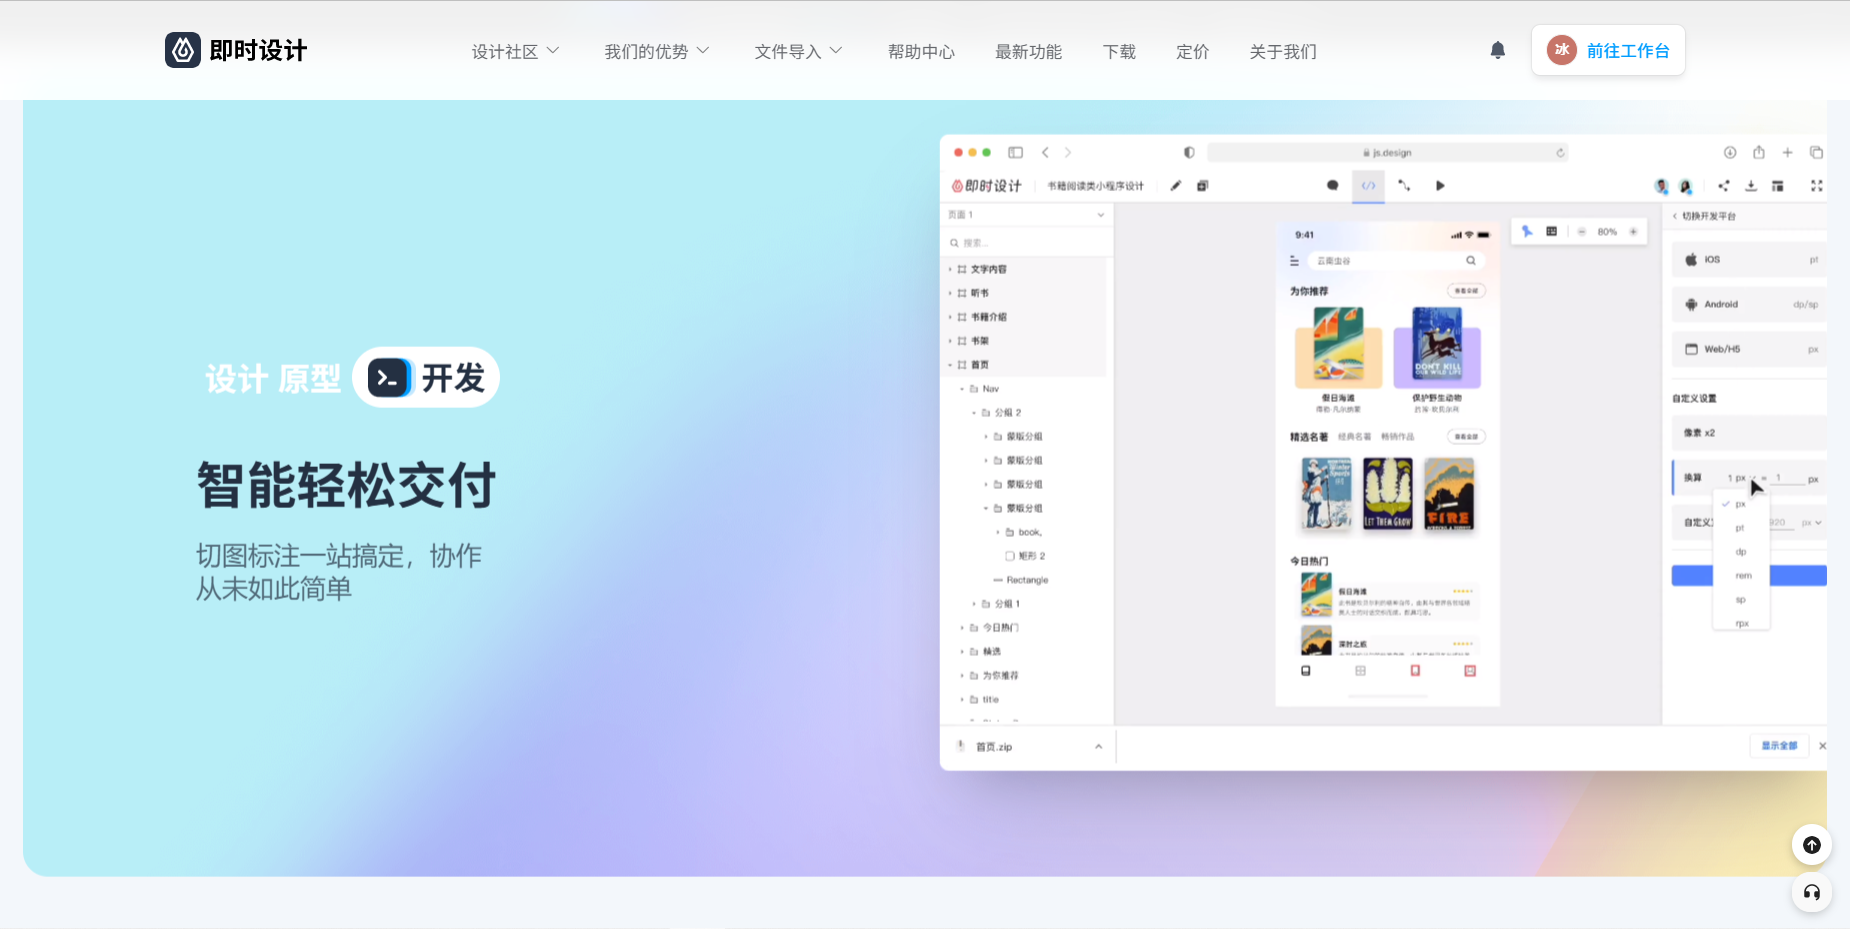1850x929 pixels.
Task: Go to workspace via 前往工作台 button
Action: pyautogui.click(x=1608, y=50)
